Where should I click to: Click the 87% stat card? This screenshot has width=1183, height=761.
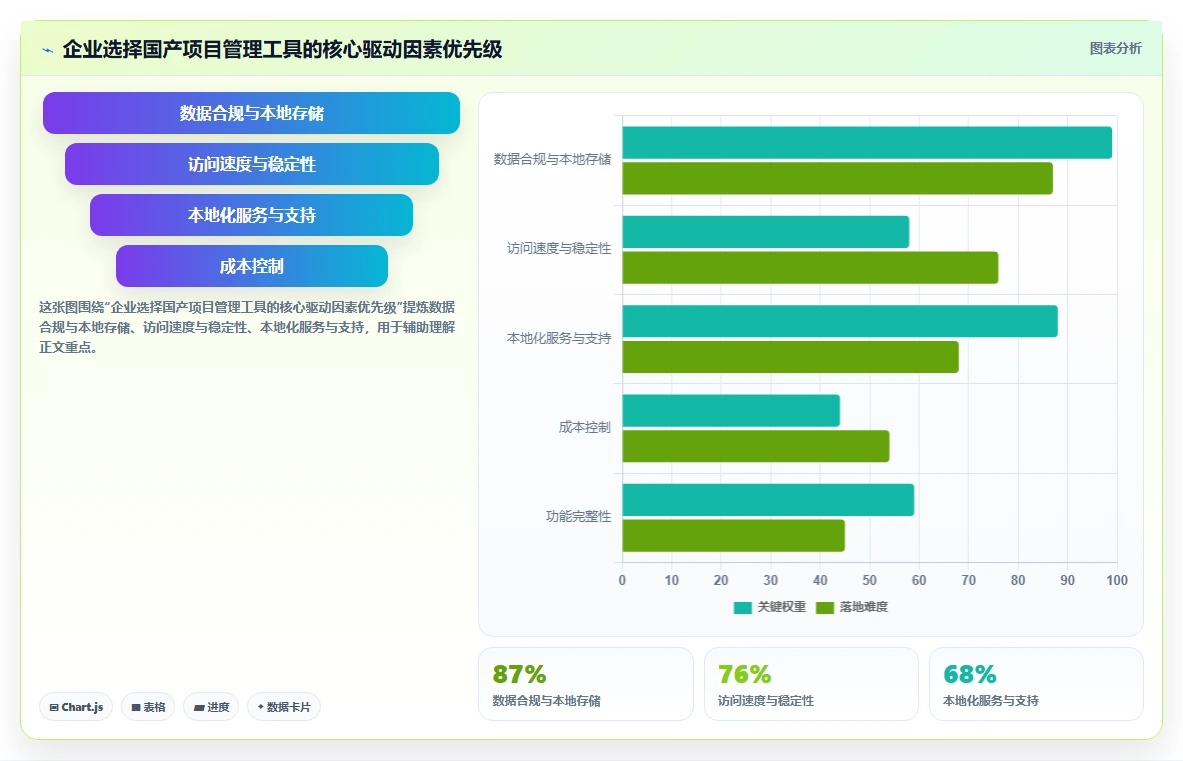[x=585, y=684]
